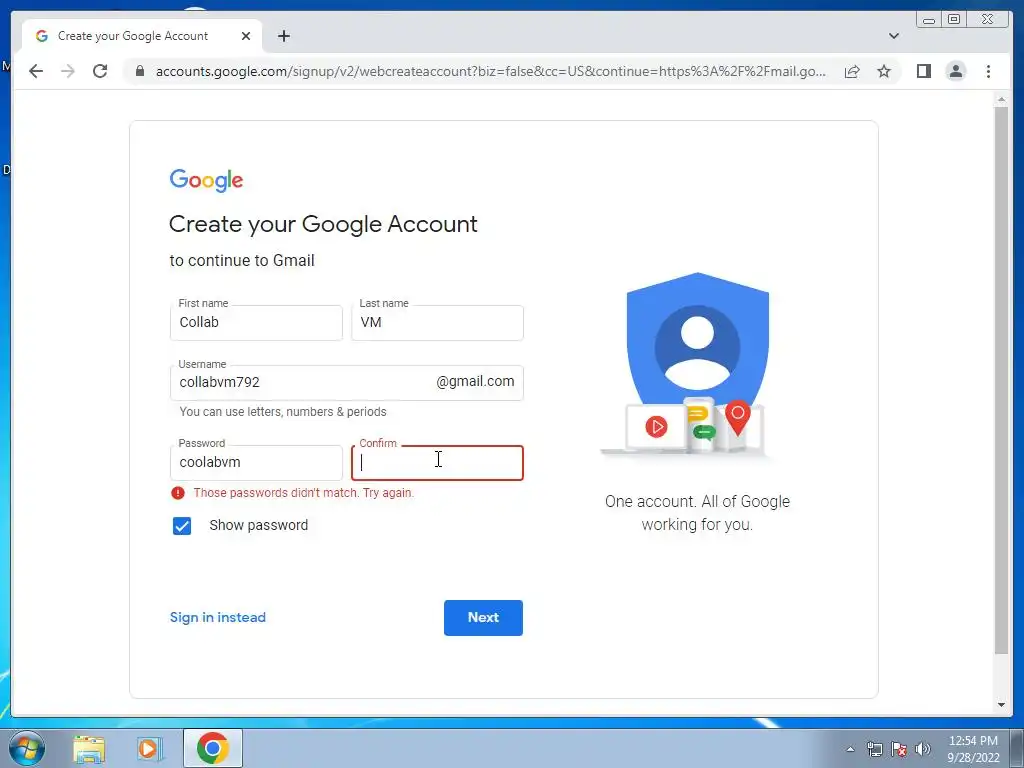Open the Chrome three-dot menu
Viewport: 1024px width, 768px height.
(x=988, y=71)
